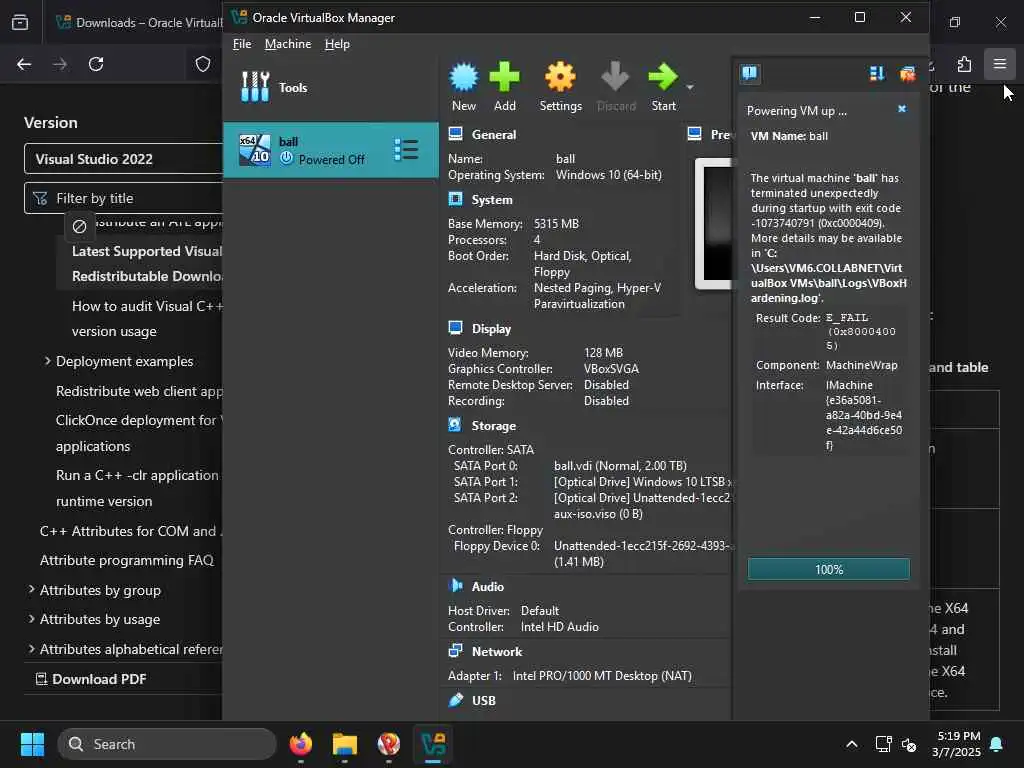Click the VBoxSVGA graphics controller value

point(611,369)
